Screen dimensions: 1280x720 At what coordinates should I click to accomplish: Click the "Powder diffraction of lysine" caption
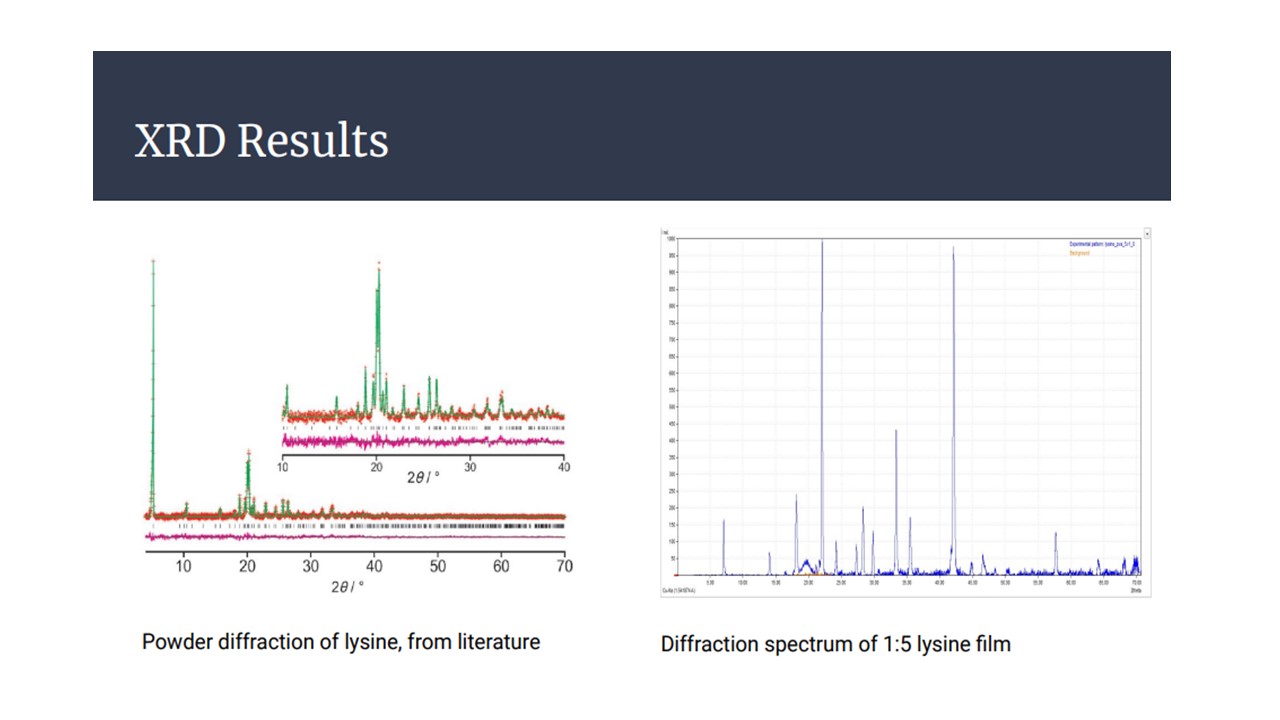tap(341, 642)
